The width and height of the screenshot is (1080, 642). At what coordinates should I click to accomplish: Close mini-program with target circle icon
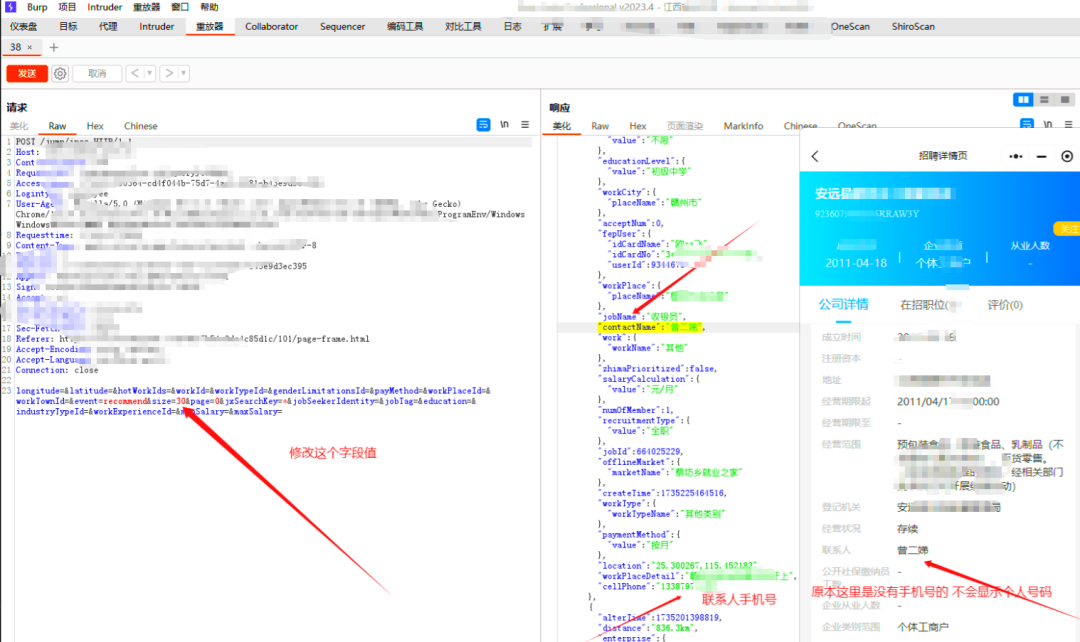(1067, 156)
